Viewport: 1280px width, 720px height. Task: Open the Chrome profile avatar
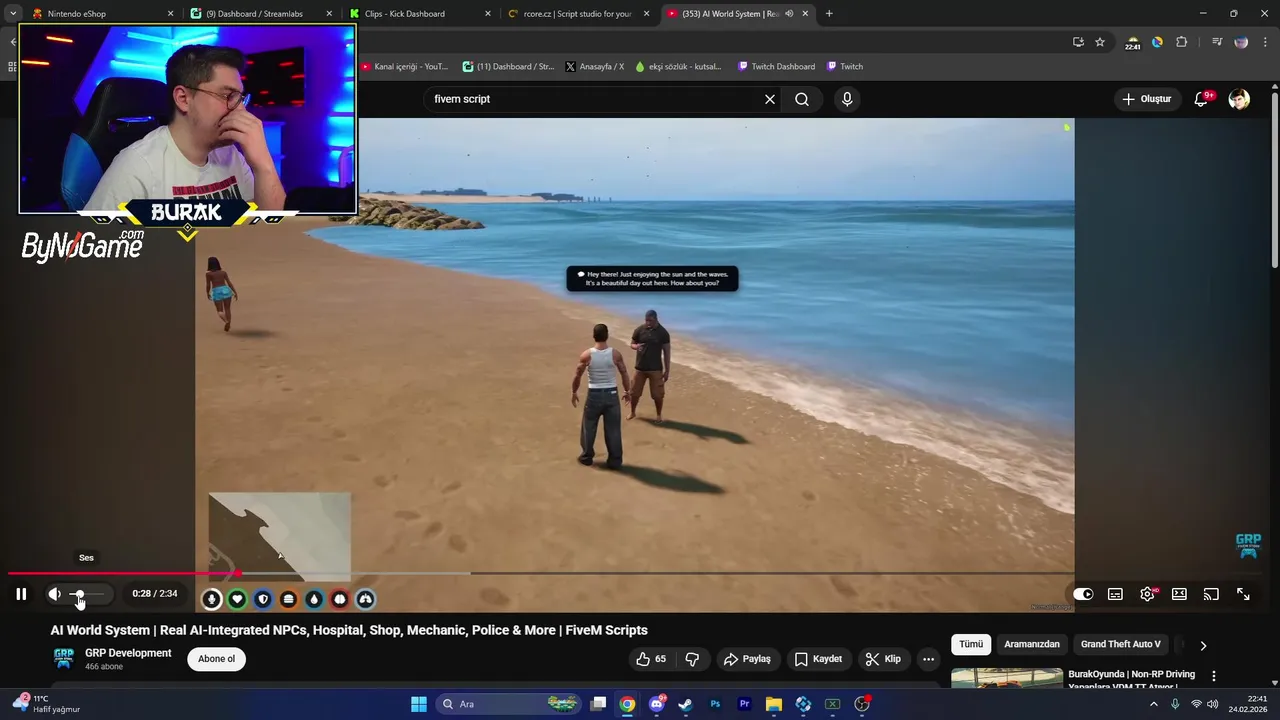point(1241,42)
